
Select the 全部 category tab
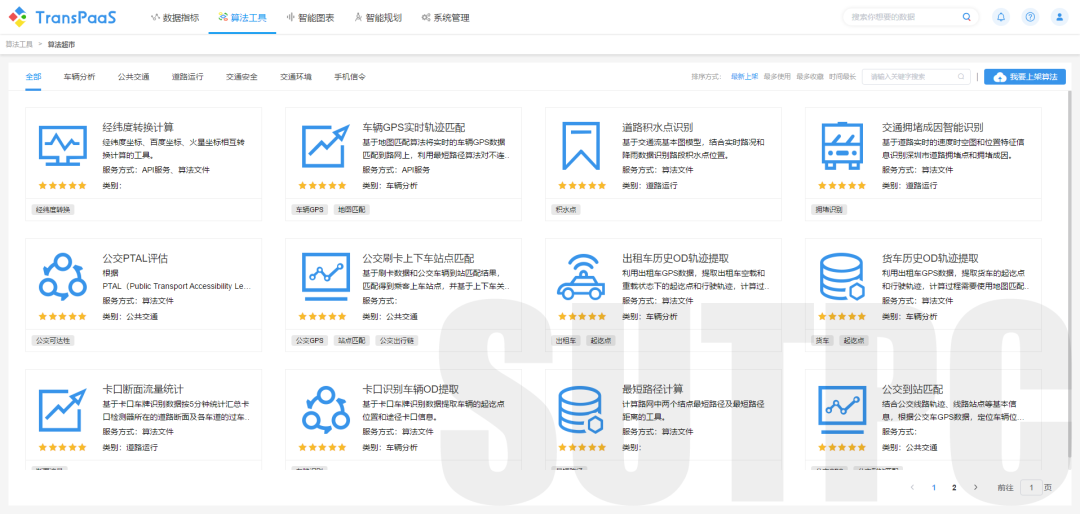33,77
